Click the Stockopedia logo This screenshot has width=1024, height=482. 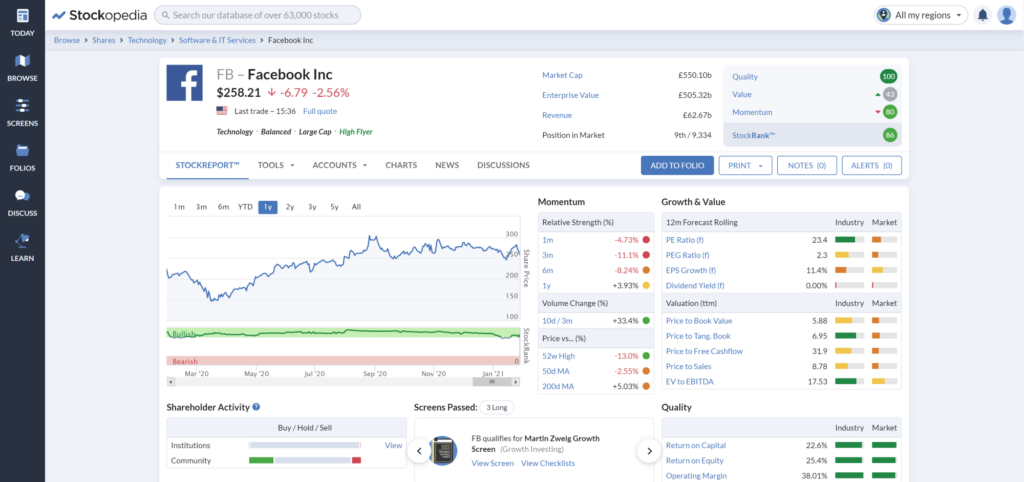pos(99,14)
